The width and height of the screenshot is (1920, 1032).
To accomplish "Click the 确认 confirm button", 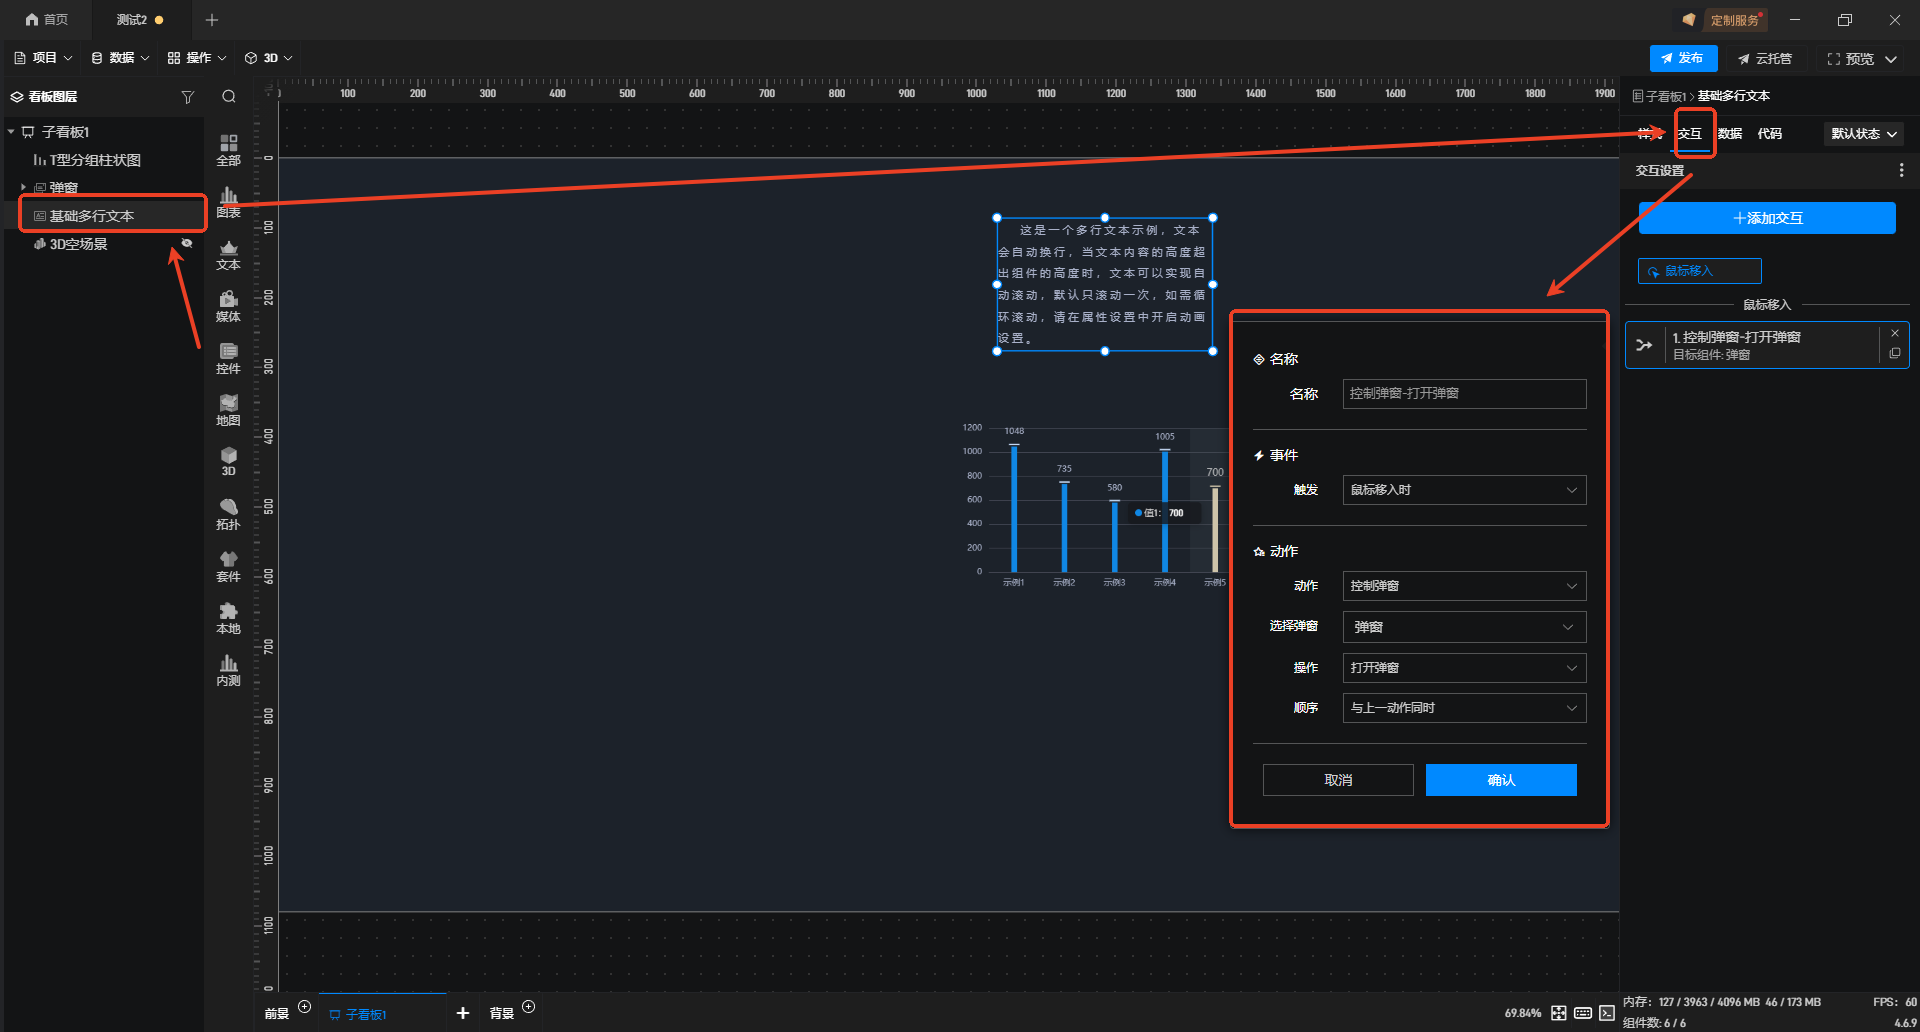I will tap(1500, 780).
